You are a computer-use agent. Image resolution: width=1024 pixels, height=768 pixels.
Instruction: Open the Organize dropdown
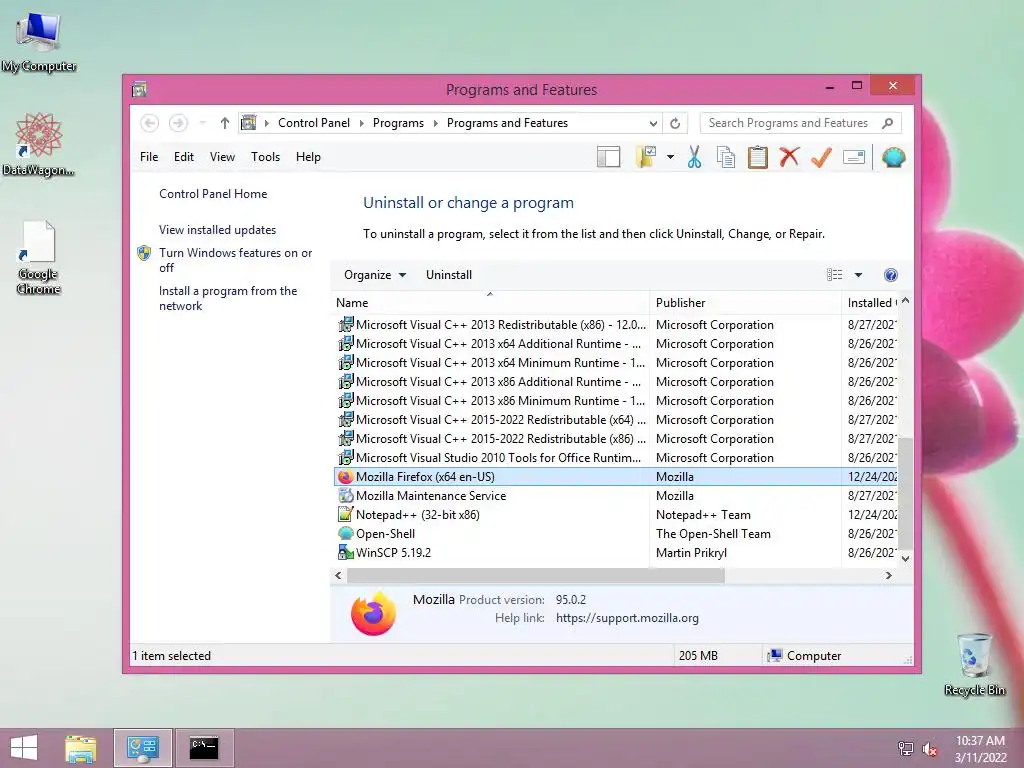pos(375,275)
